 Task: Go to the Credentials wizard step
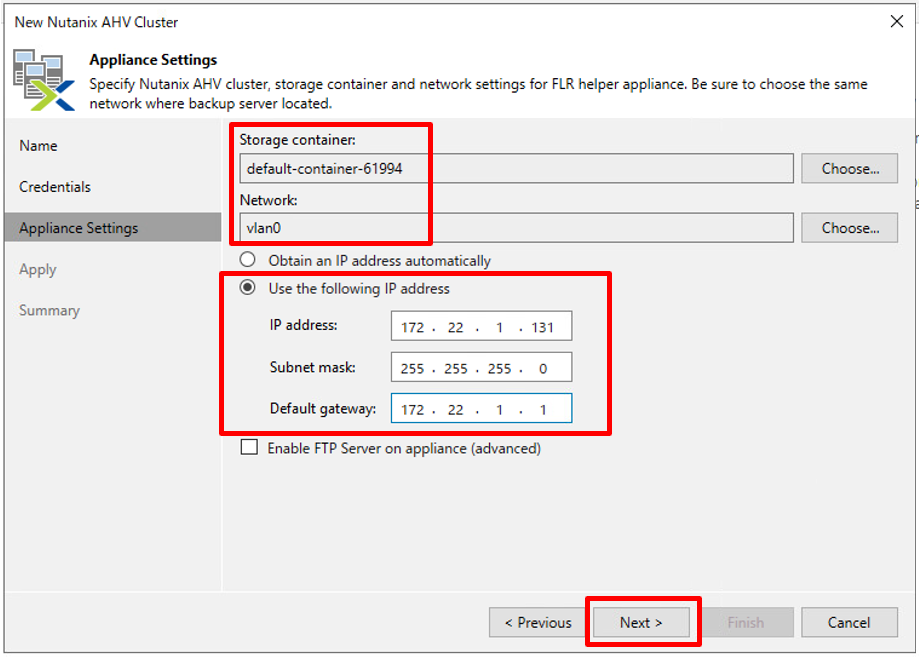click(x=55, y=187)
